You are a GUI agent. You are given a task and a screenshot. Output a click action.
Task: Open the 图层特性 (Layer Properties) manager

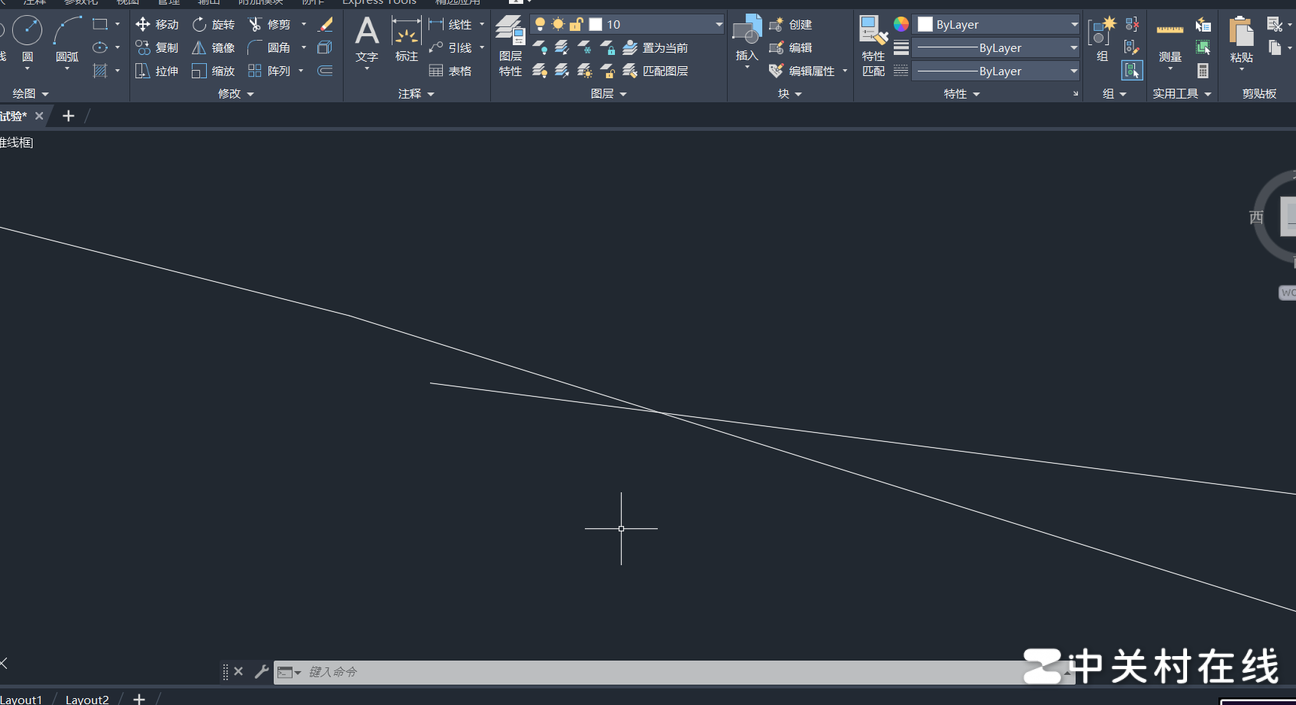click(510, 46)
